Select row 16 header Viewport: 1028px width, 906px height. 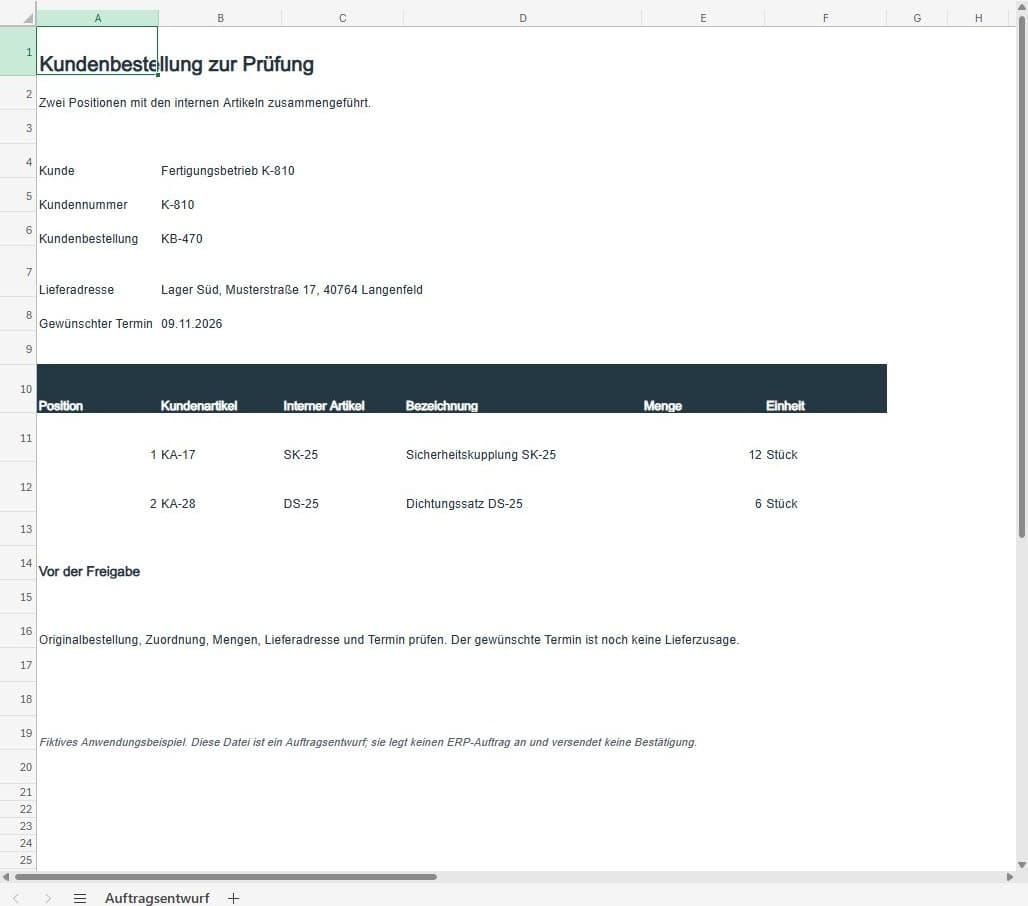(x=18, y=631)
